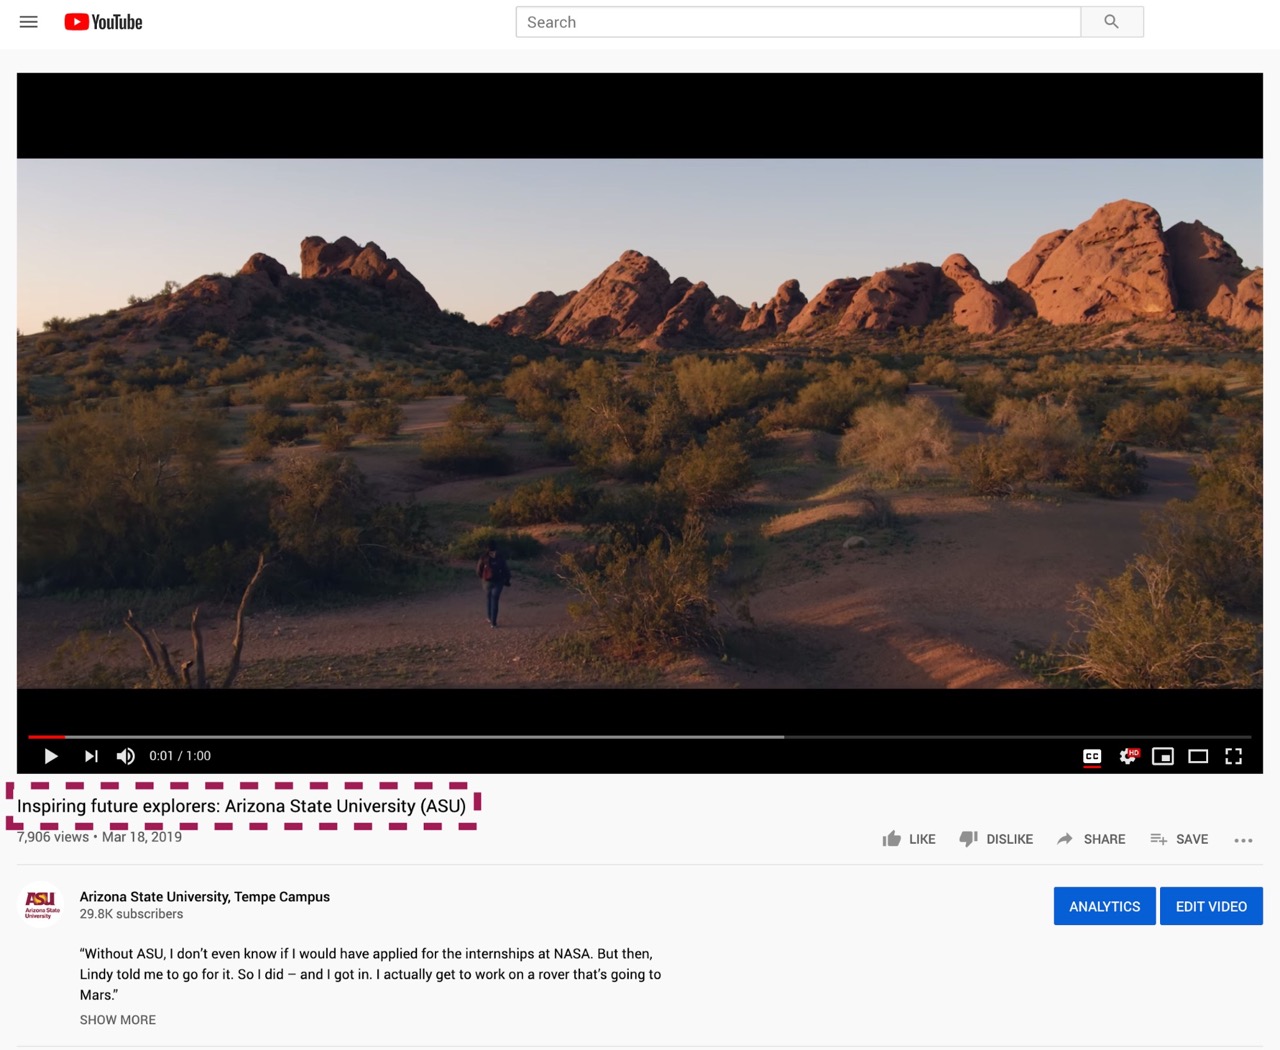Open the player settings gear
Image resolution: width=1280 pixels, height=1050 pixels.
coord(1128,756)
